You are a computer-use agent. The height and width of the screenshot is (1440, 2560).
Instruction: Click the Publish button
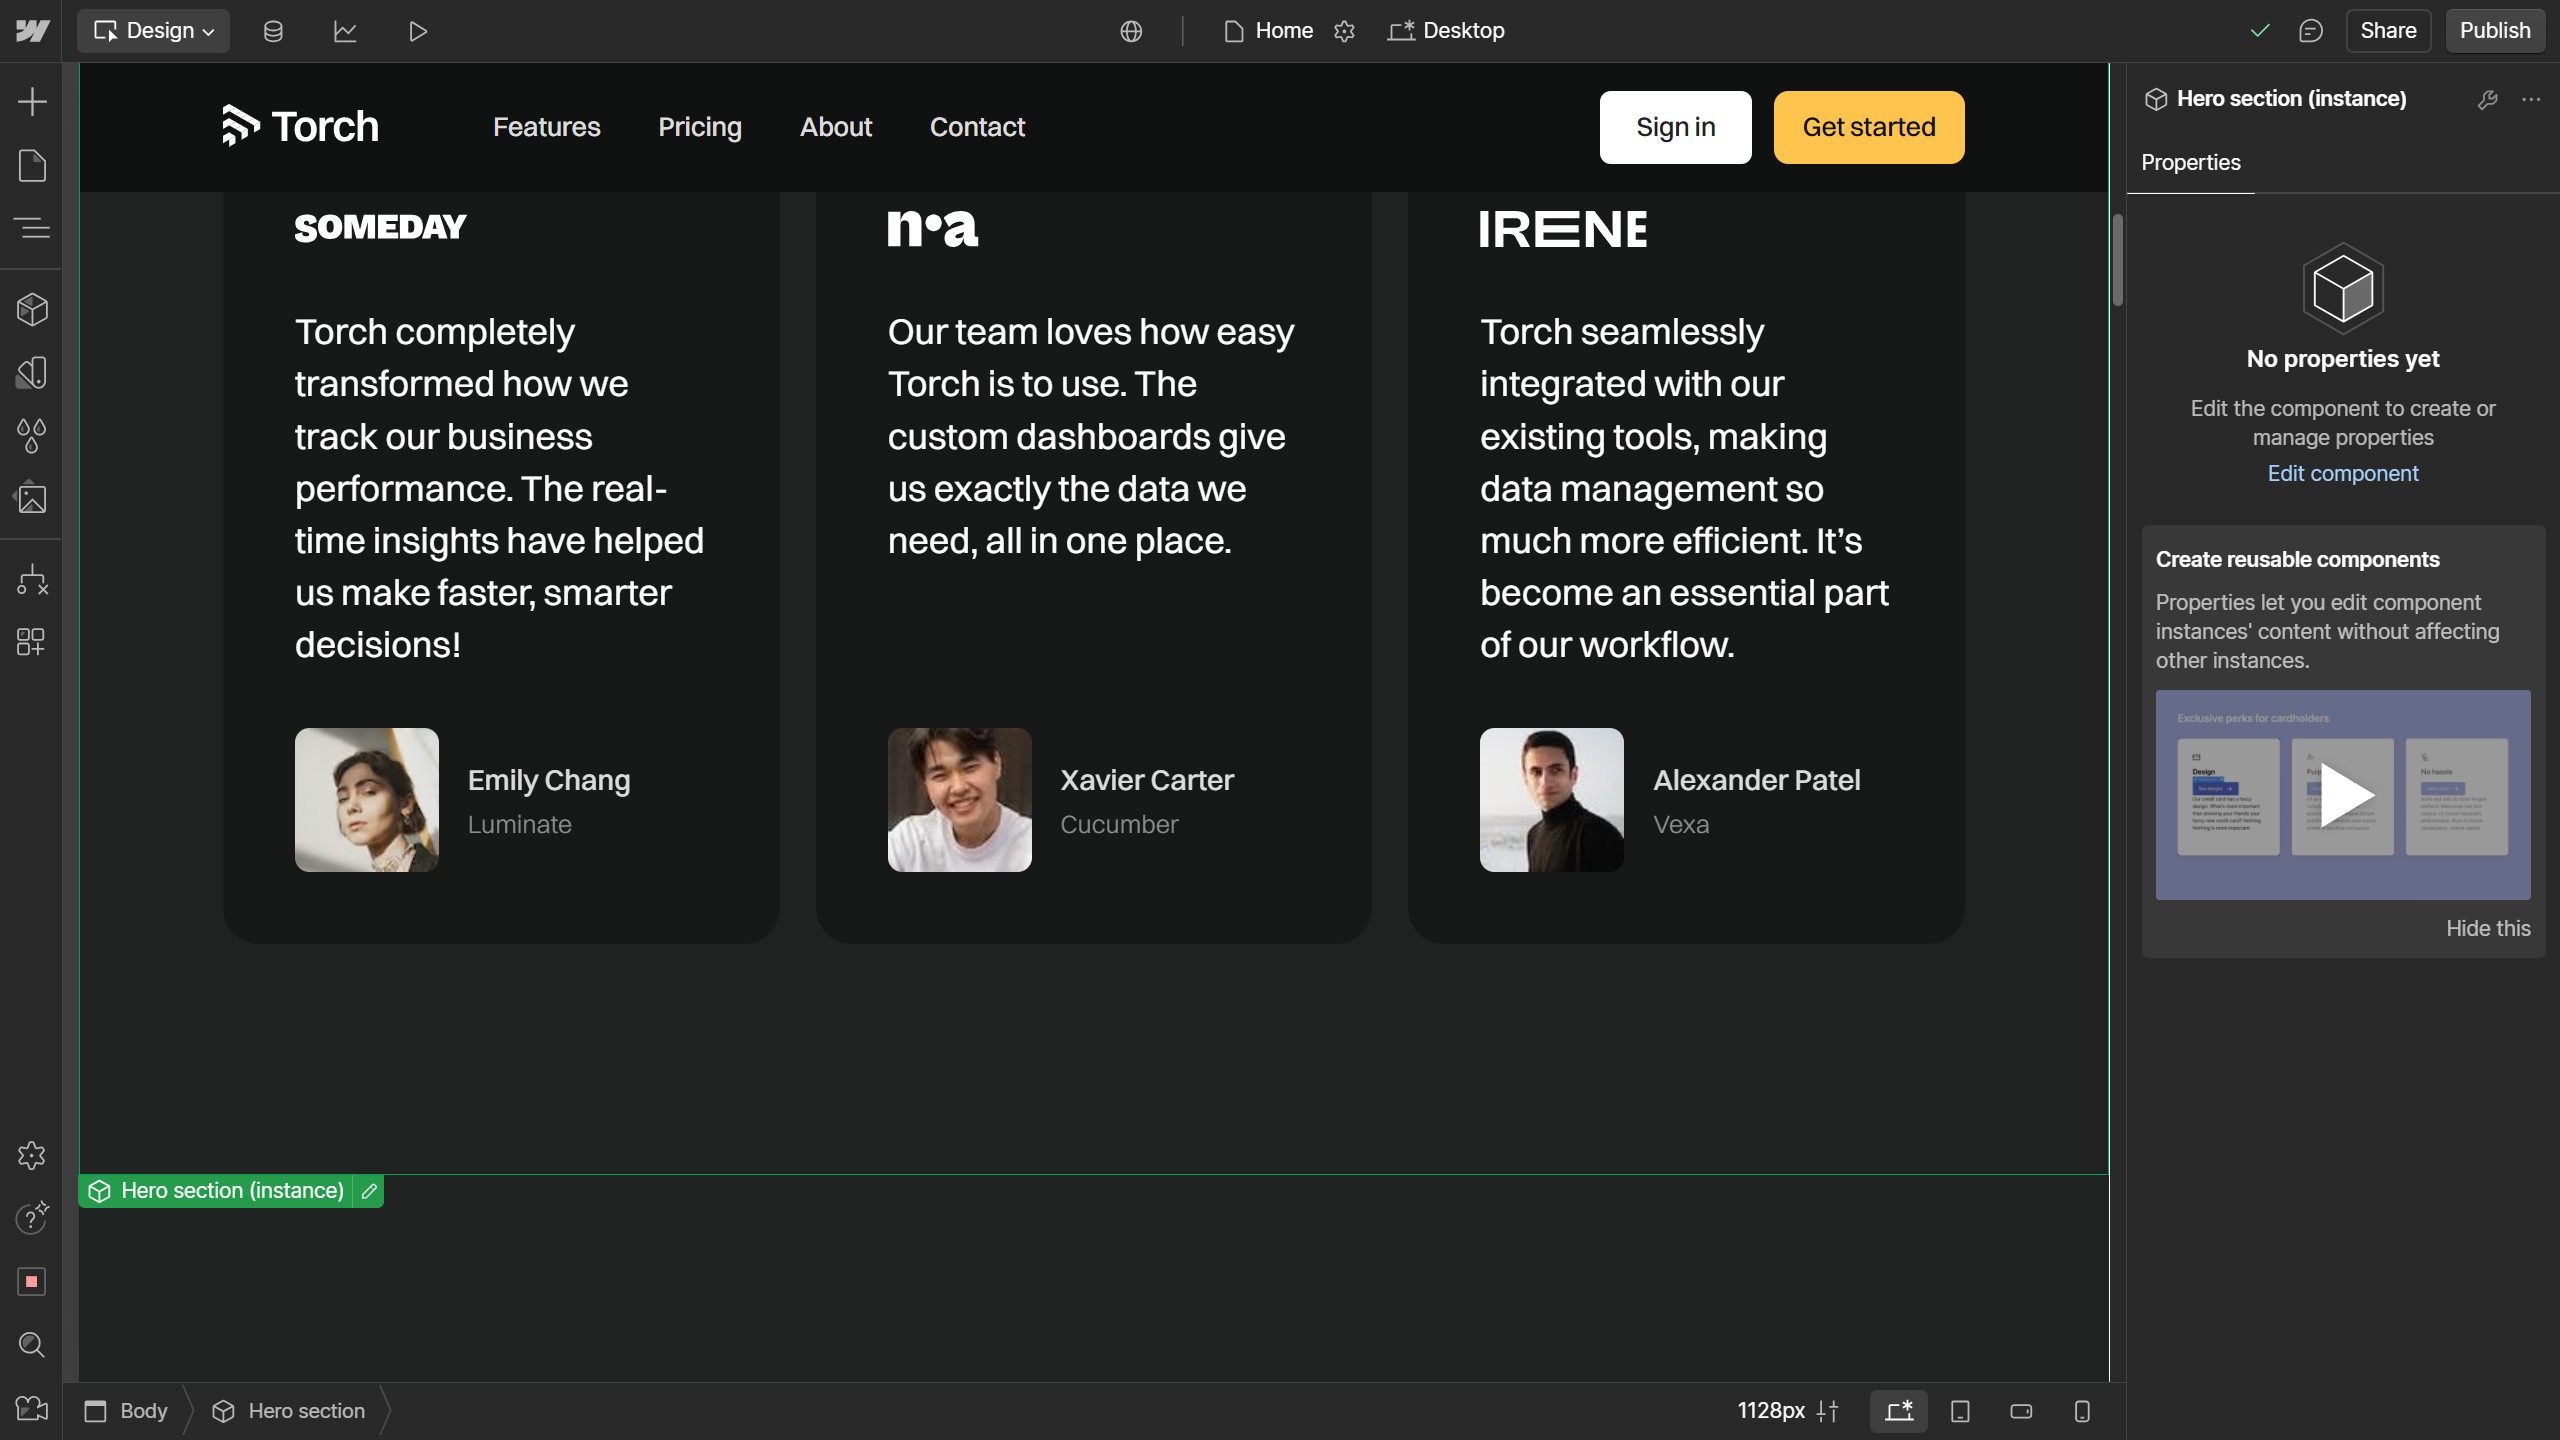[x=2494, y=31]
